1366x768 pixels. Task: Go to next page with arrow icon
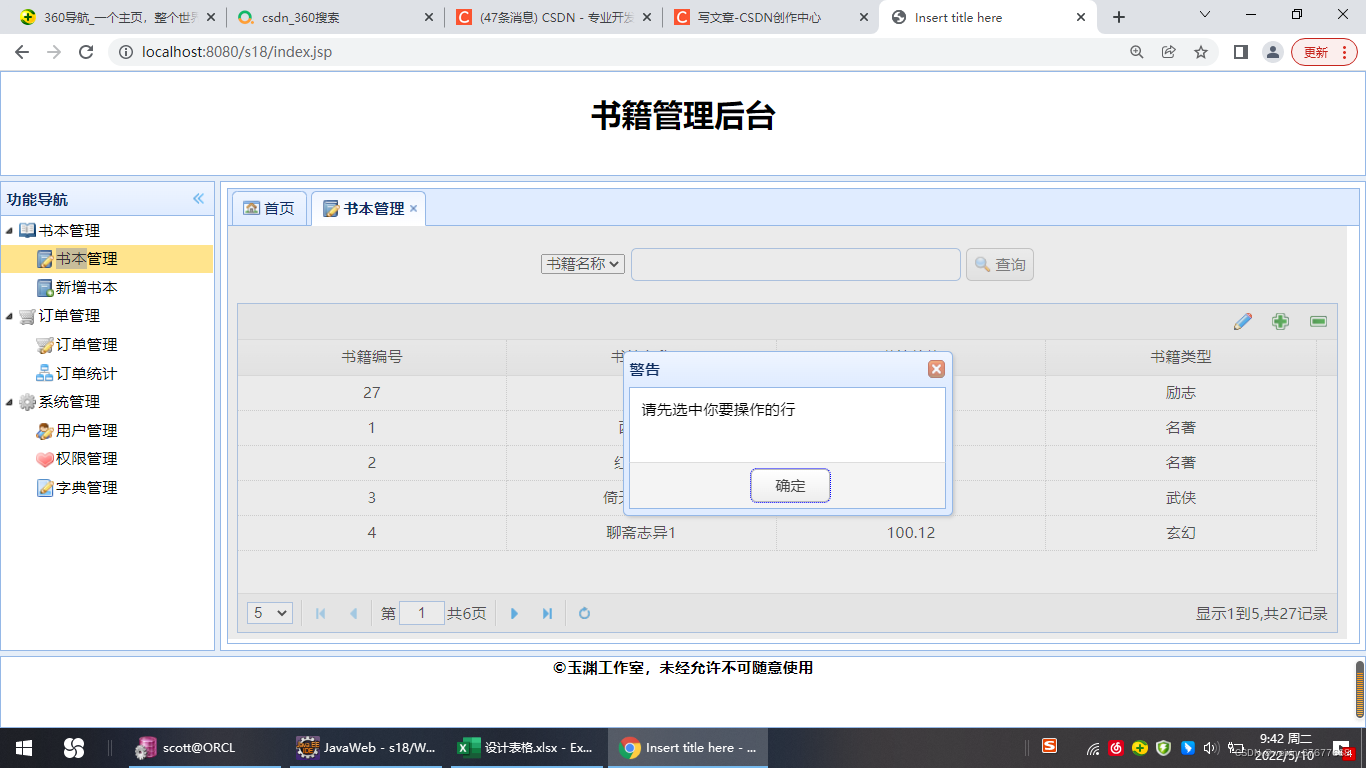(514, 613)
